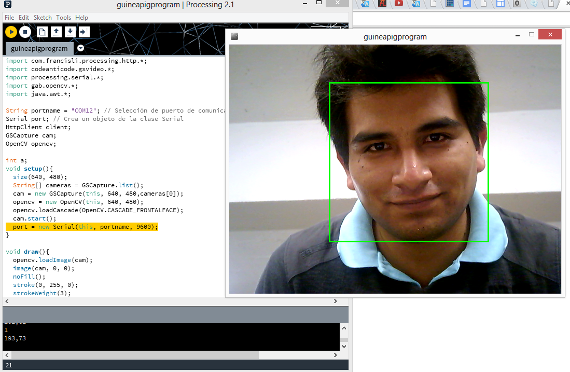
Task: Click the 'void setup(){' code line
Action: (x=29, y=169)
